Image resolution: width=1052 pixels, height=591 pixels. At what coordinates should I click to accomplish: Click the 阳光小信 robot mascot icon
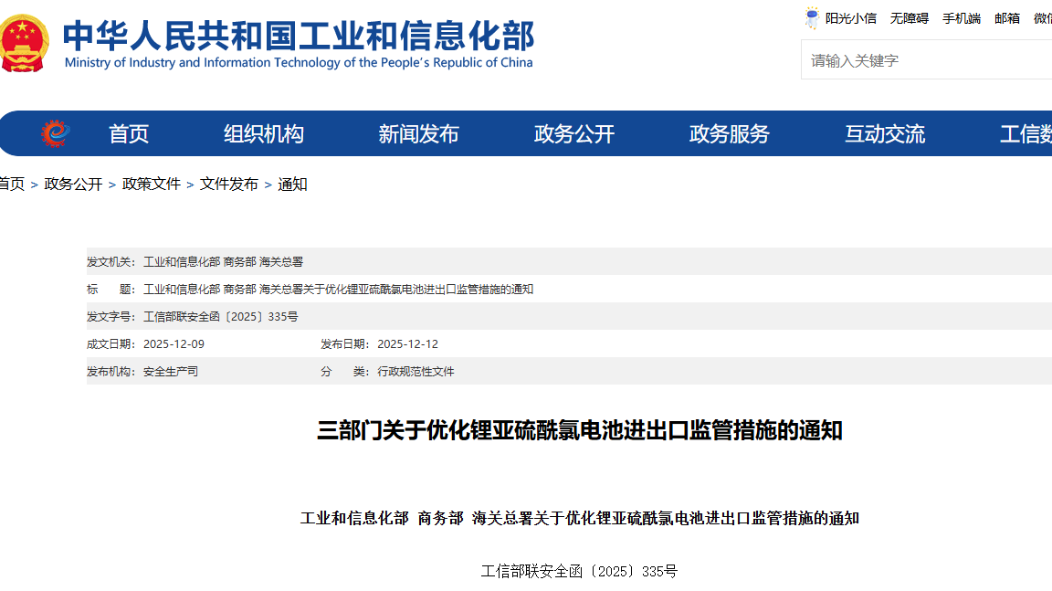812,18
